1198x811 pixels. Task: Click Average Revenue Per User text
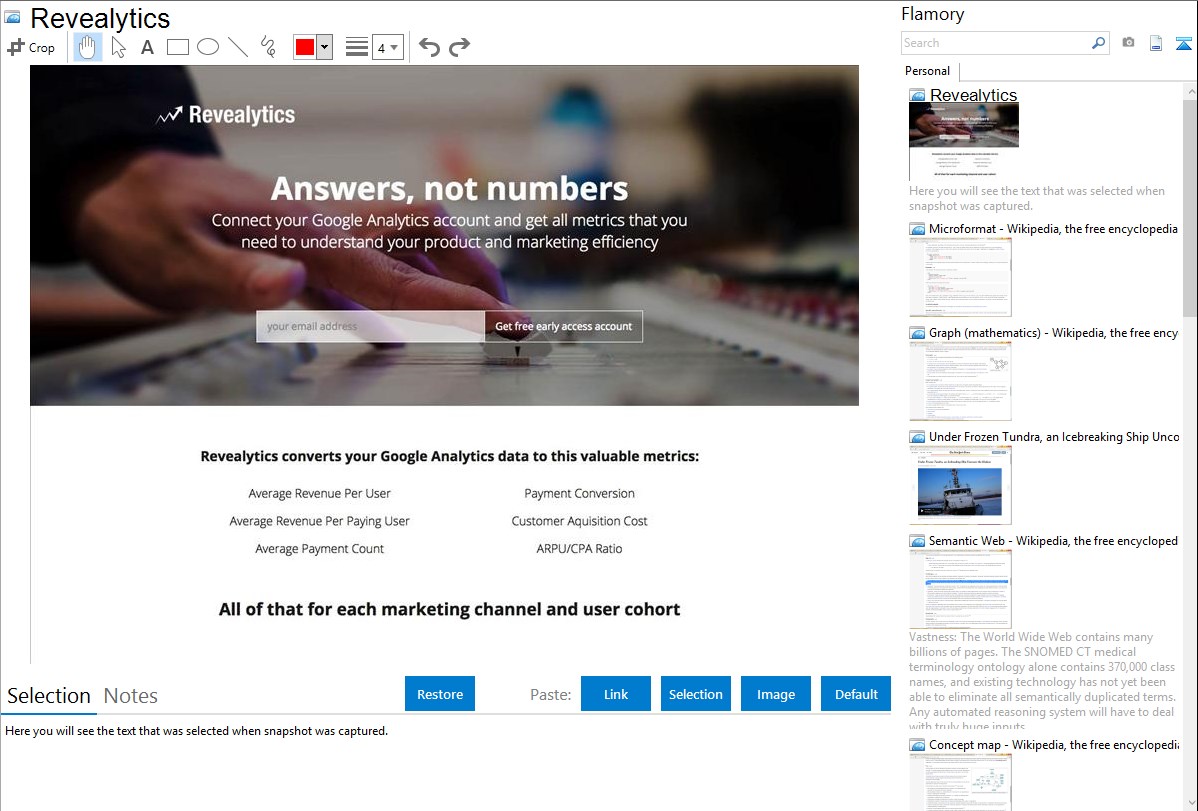(319, 493)
